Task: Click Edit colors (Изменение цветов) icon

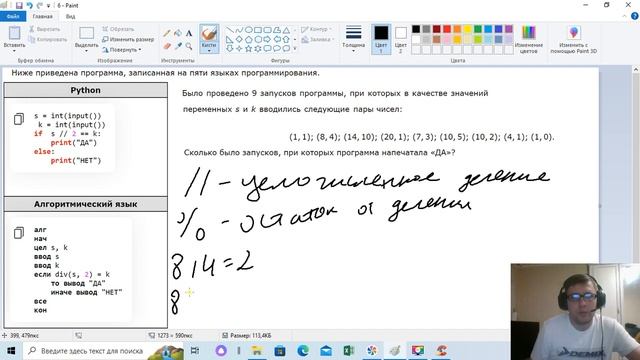Action: pyautogui.click(x=529, y=33)
